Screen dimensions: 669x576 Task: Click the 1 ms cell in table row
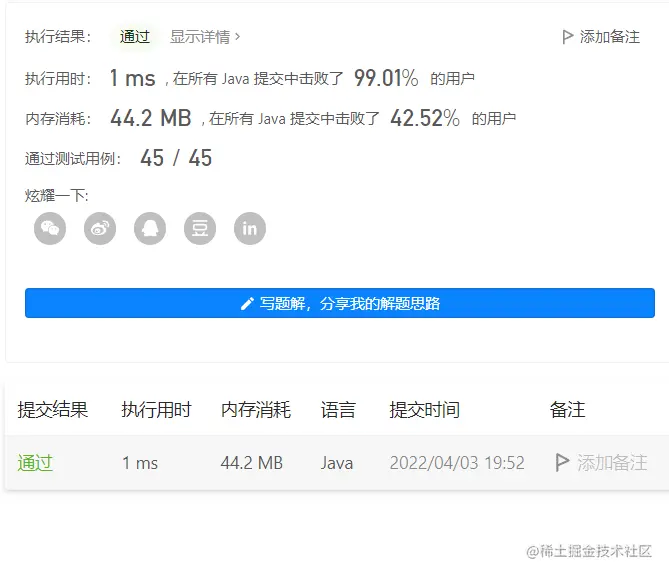tap(140, 463)
